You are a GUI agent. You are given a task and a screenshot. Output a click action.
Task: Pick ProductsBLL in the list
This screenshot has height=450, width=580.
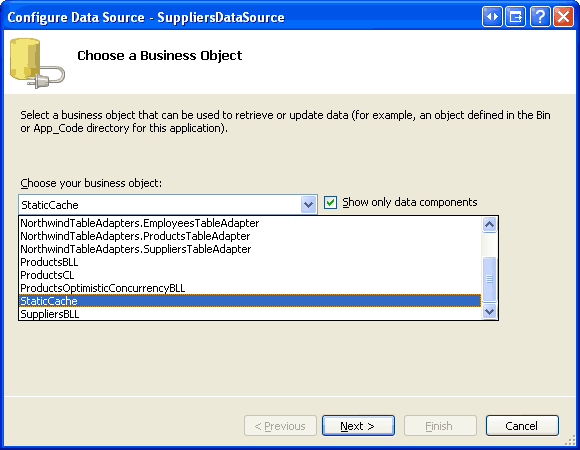250,262
